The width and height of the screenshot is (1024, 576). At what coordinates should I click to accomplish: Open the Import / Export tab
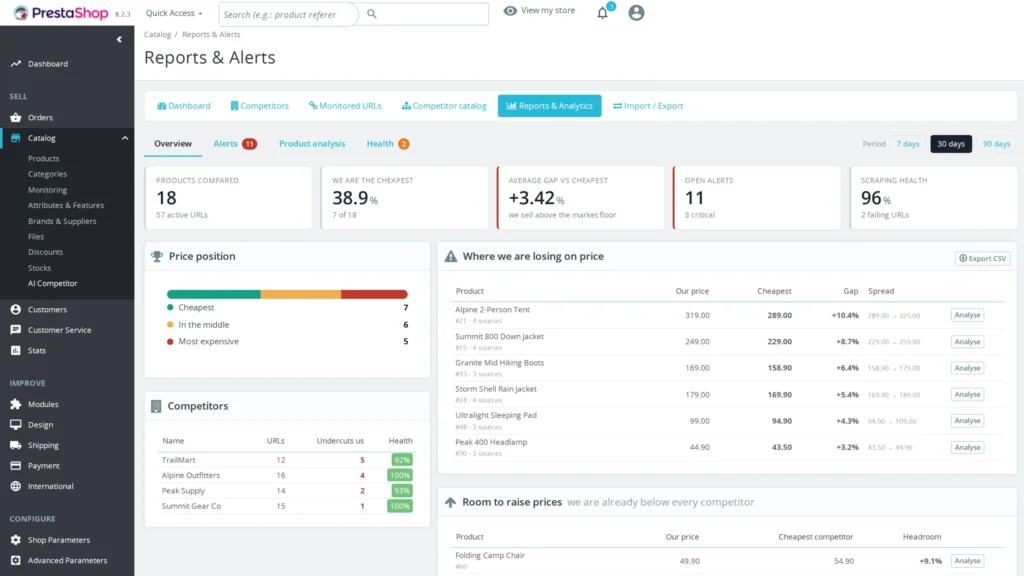coord(648,106)
